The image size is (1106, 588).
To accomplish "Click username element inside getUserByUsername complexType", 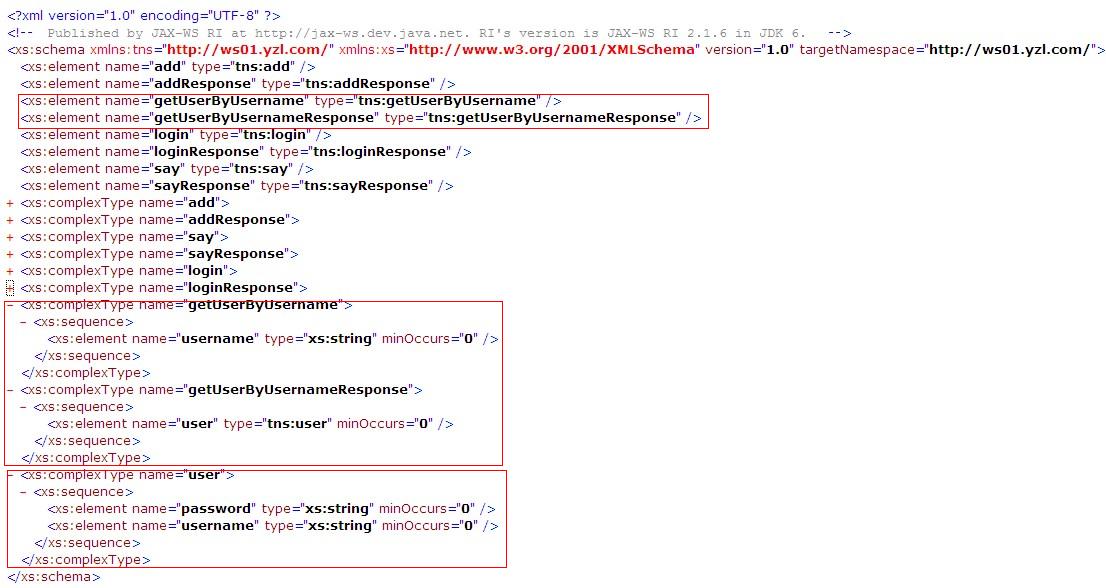I will click(273, 339).
